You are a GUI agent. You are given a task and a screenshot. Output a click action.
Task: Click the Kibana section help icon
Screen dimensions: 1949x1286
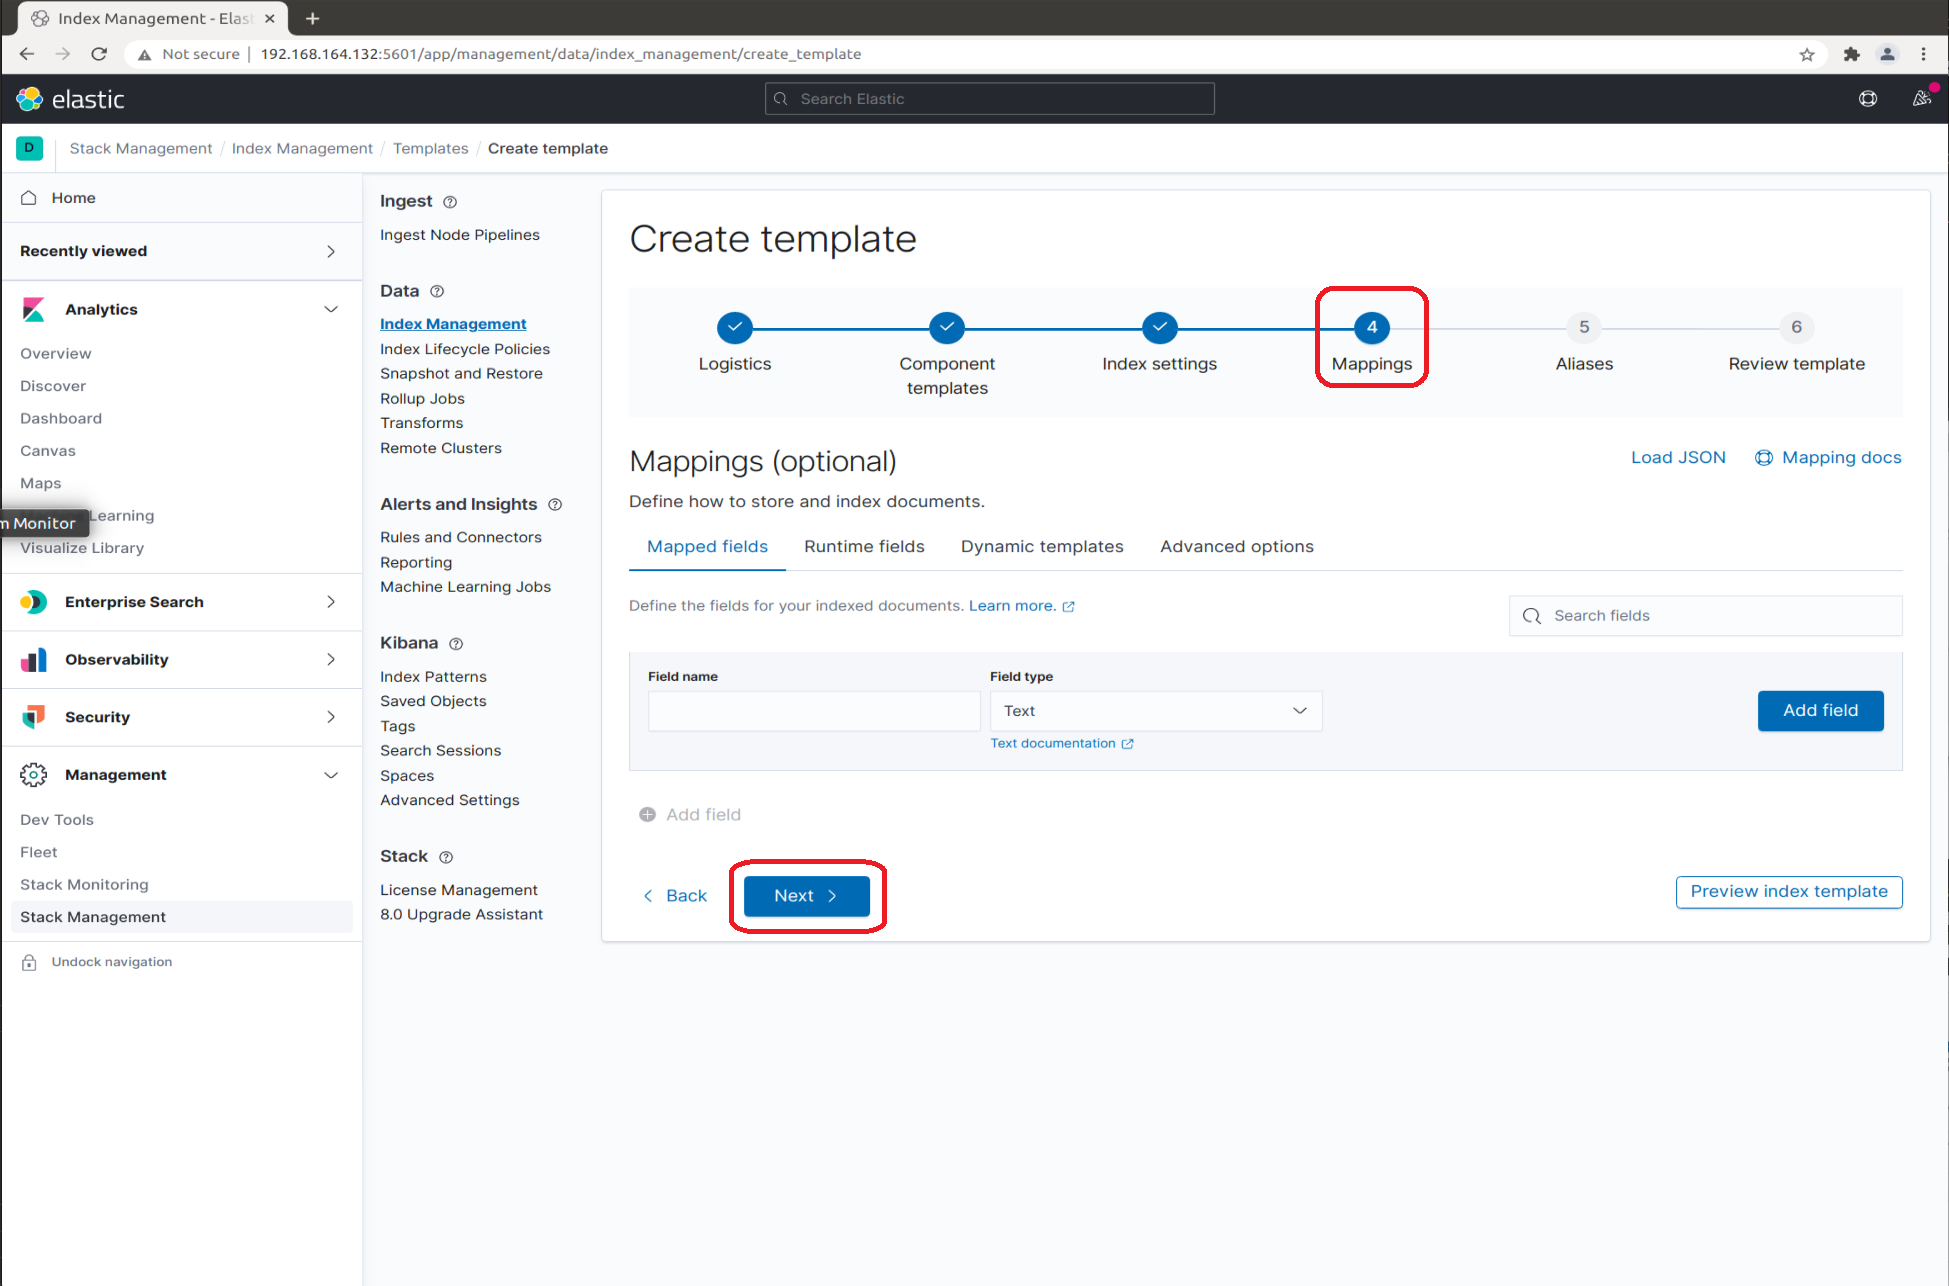pyautogui.click(x=456, y=644)
